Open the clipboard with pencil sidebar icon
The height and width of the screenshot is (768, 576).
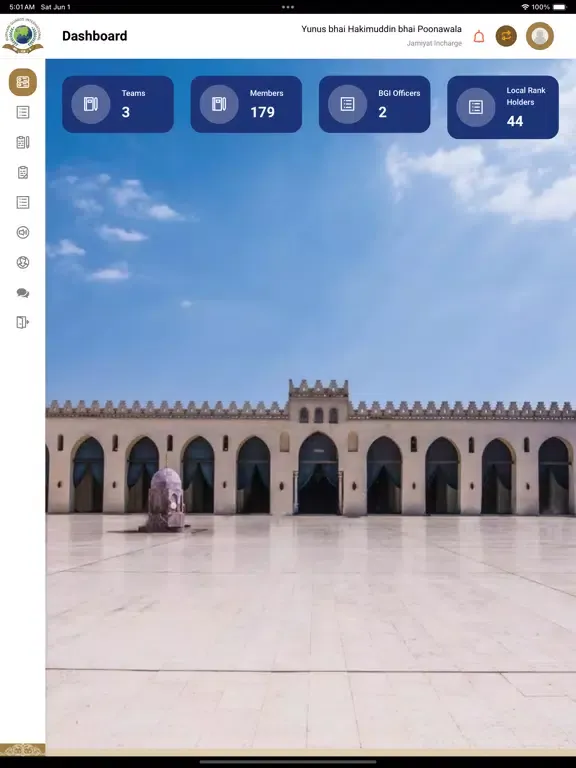pos(23,142)
